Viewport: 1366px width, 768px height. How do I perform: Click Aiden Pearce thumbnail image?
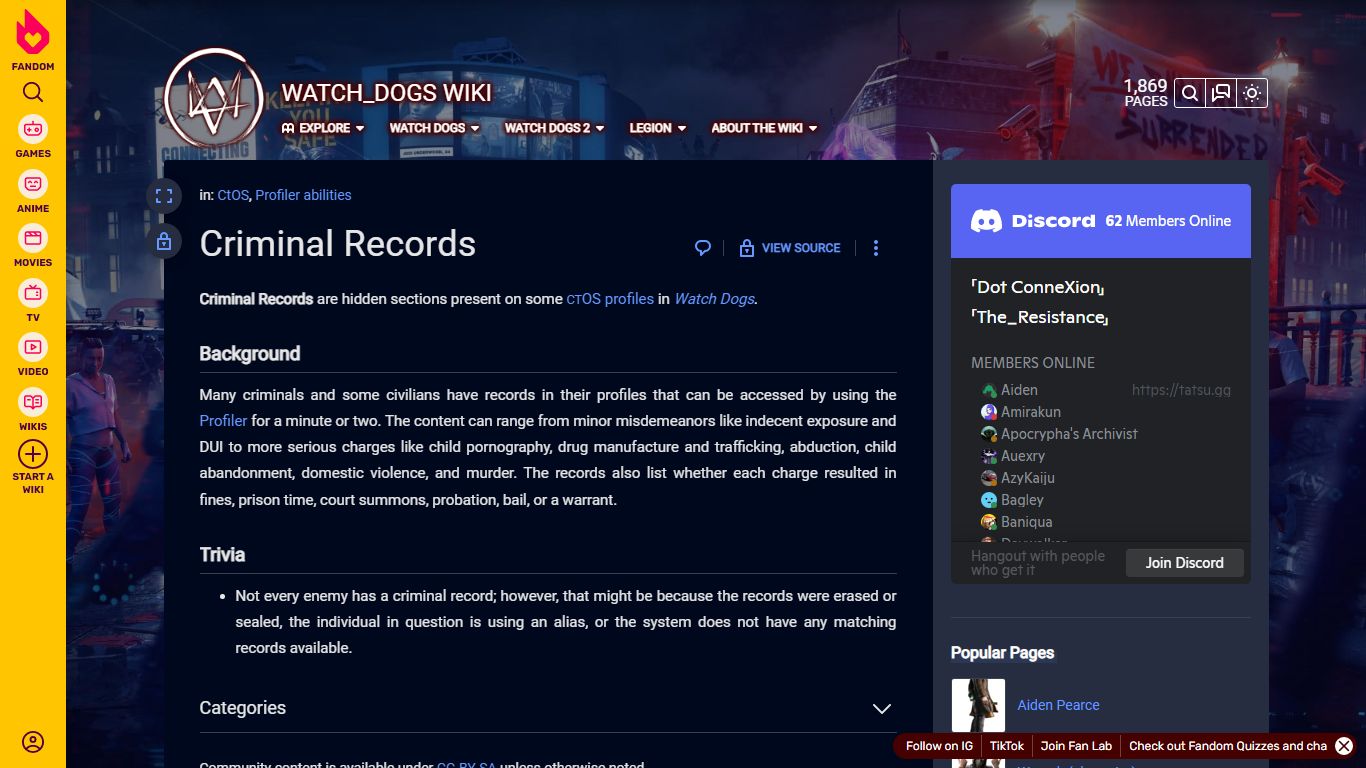(978, 705)
